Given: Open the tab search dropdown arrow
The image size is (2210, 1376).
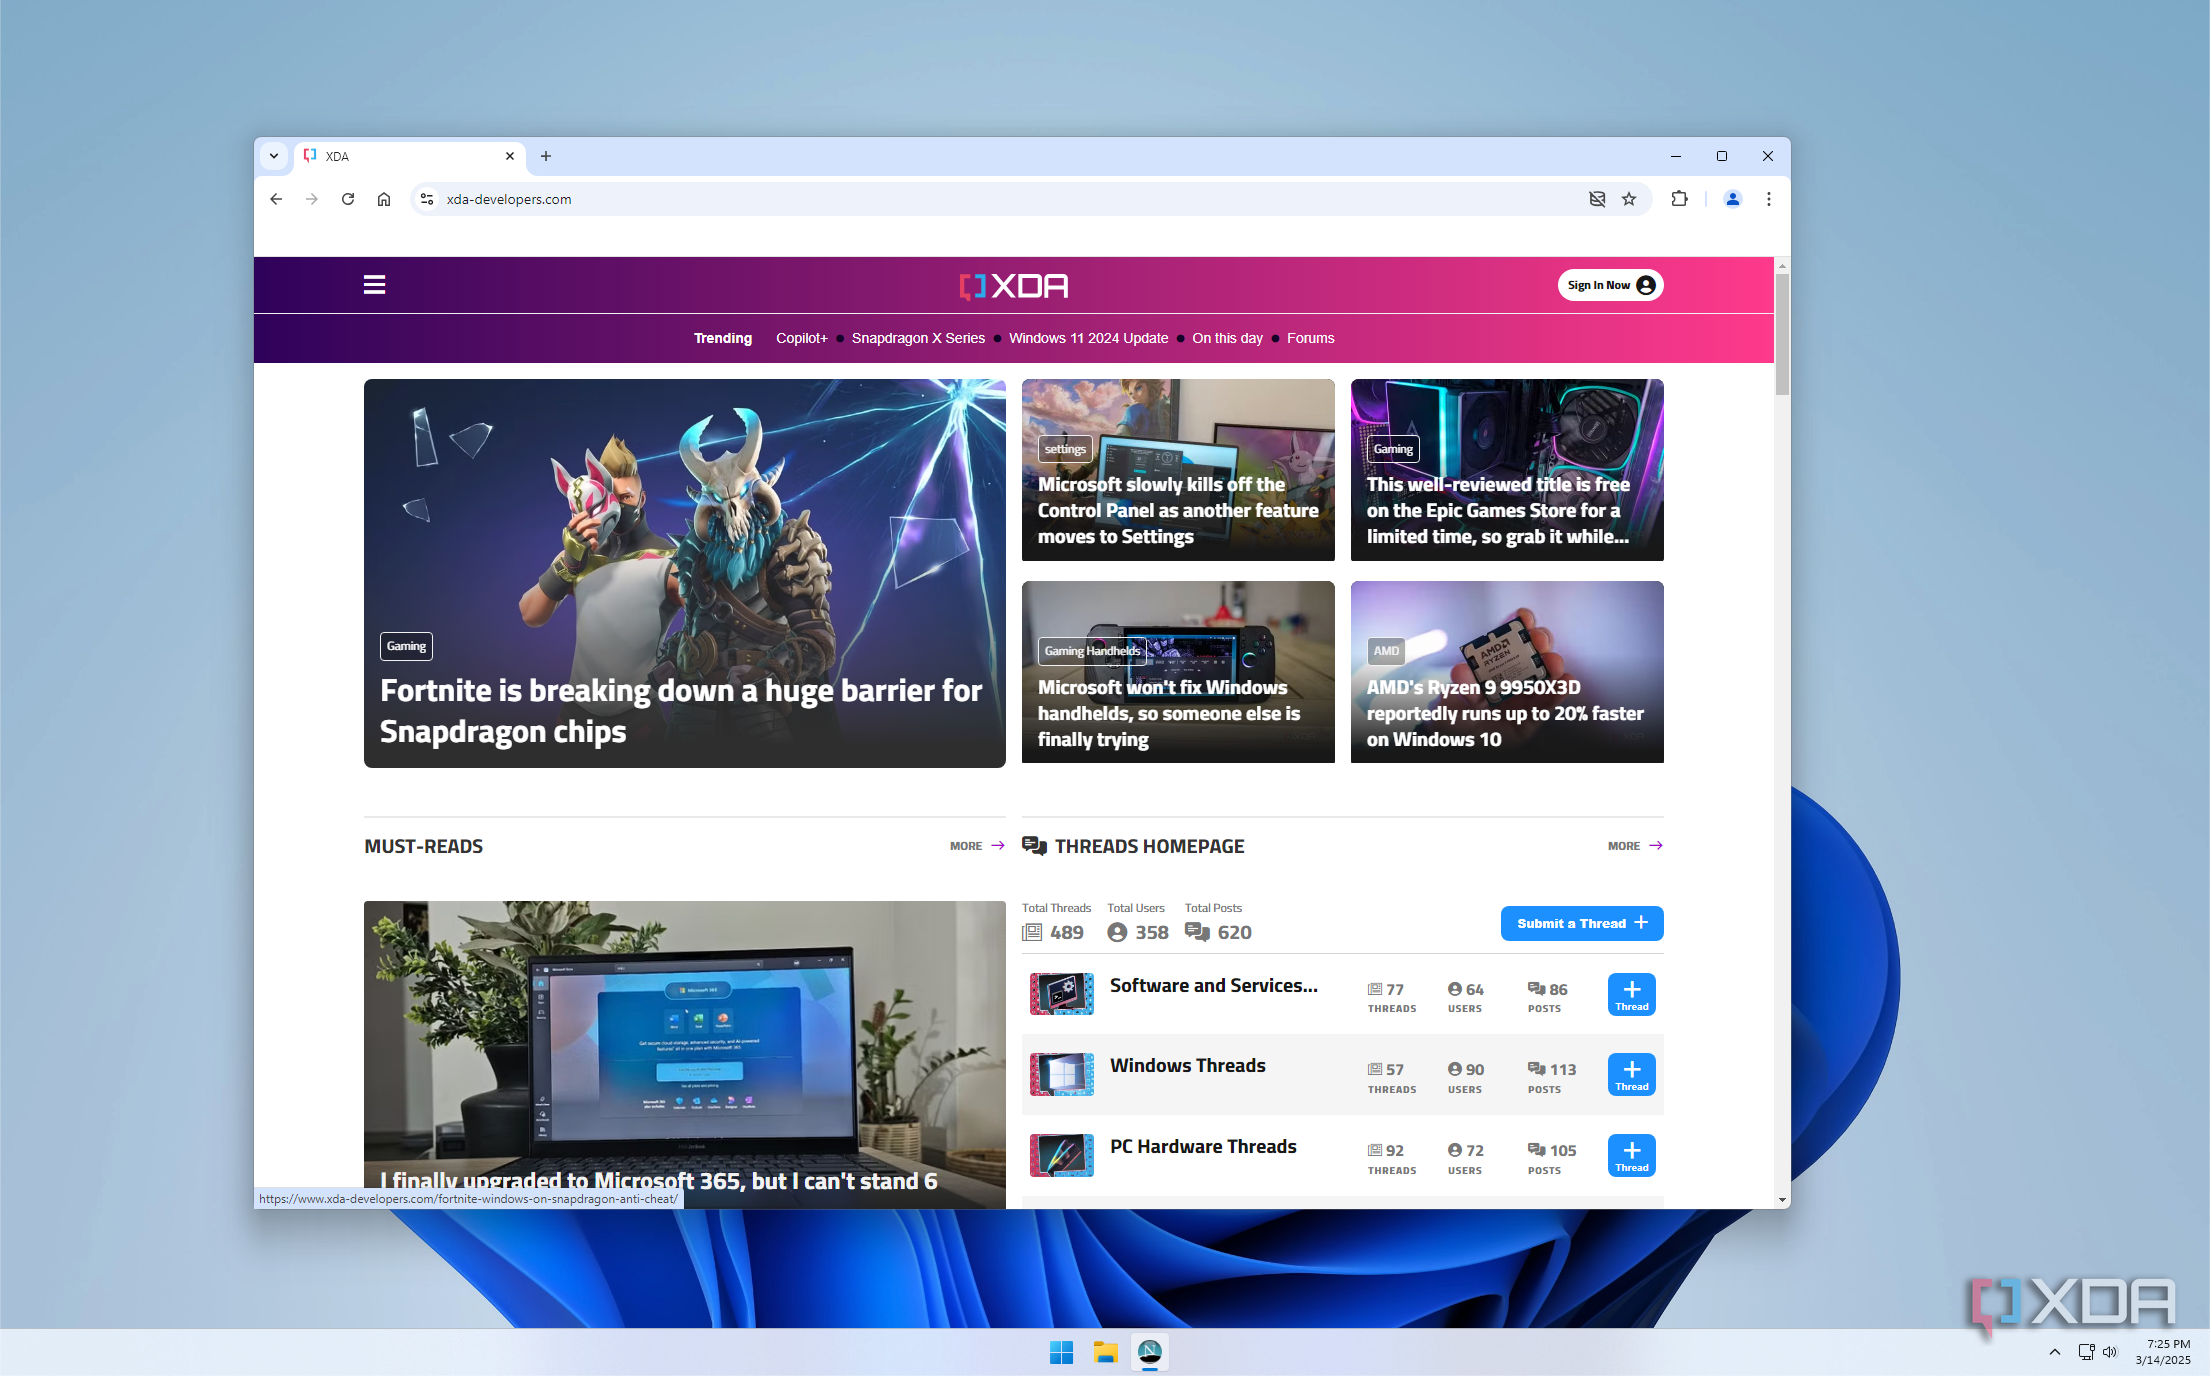Looking at the screenshot, I should [x=273, y=156].
